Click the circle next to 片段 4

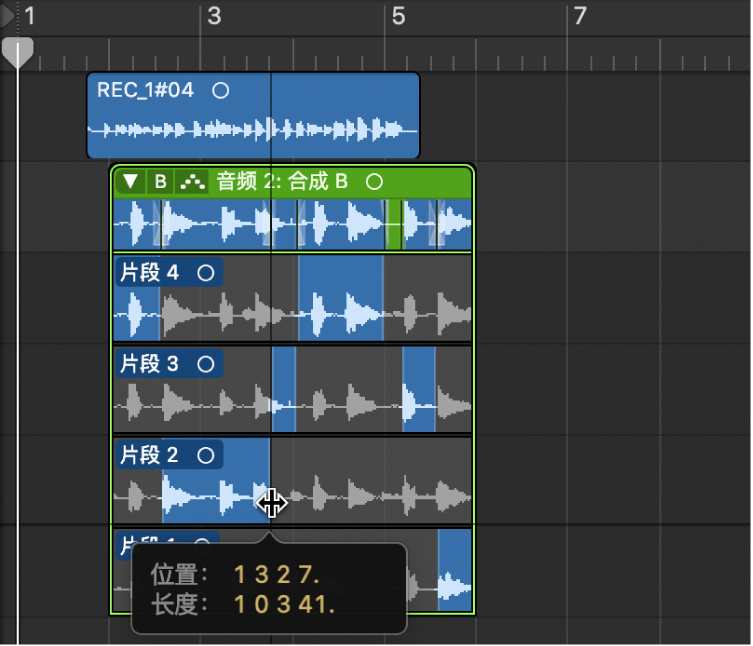[x=206, y=273]
